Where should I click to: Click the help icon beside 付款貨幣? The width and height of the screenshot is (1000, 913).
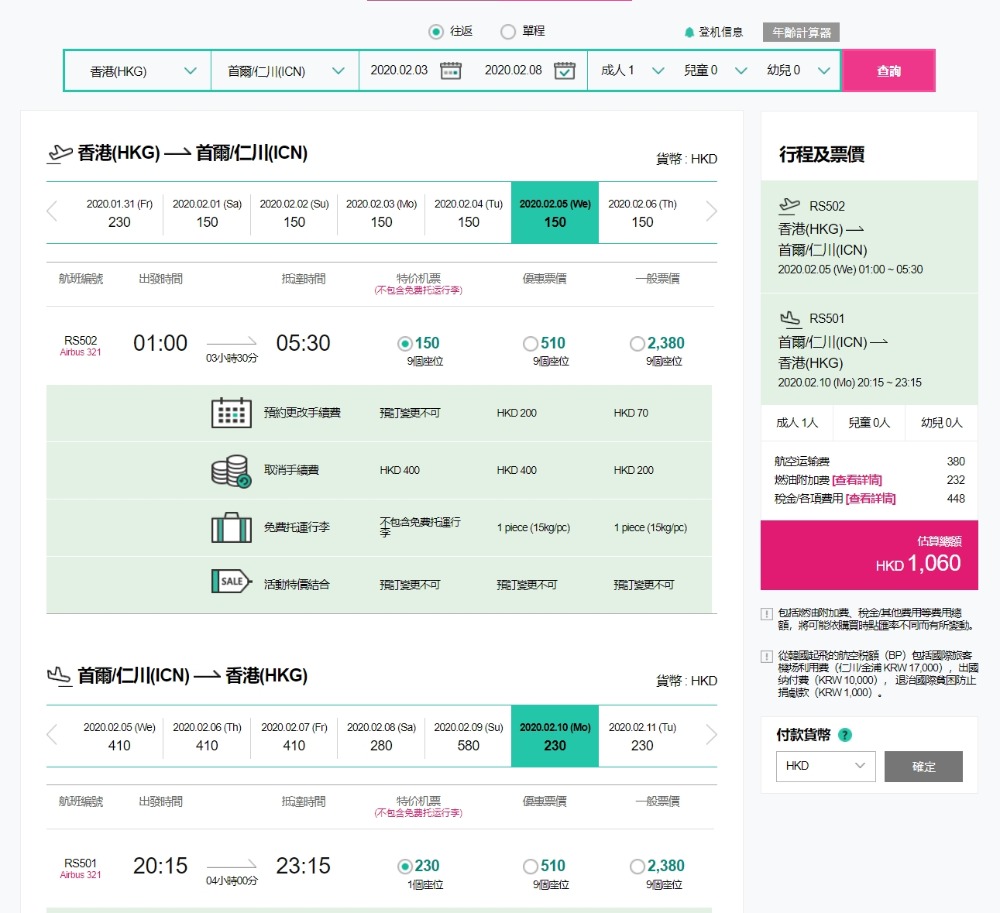point(845,735)
